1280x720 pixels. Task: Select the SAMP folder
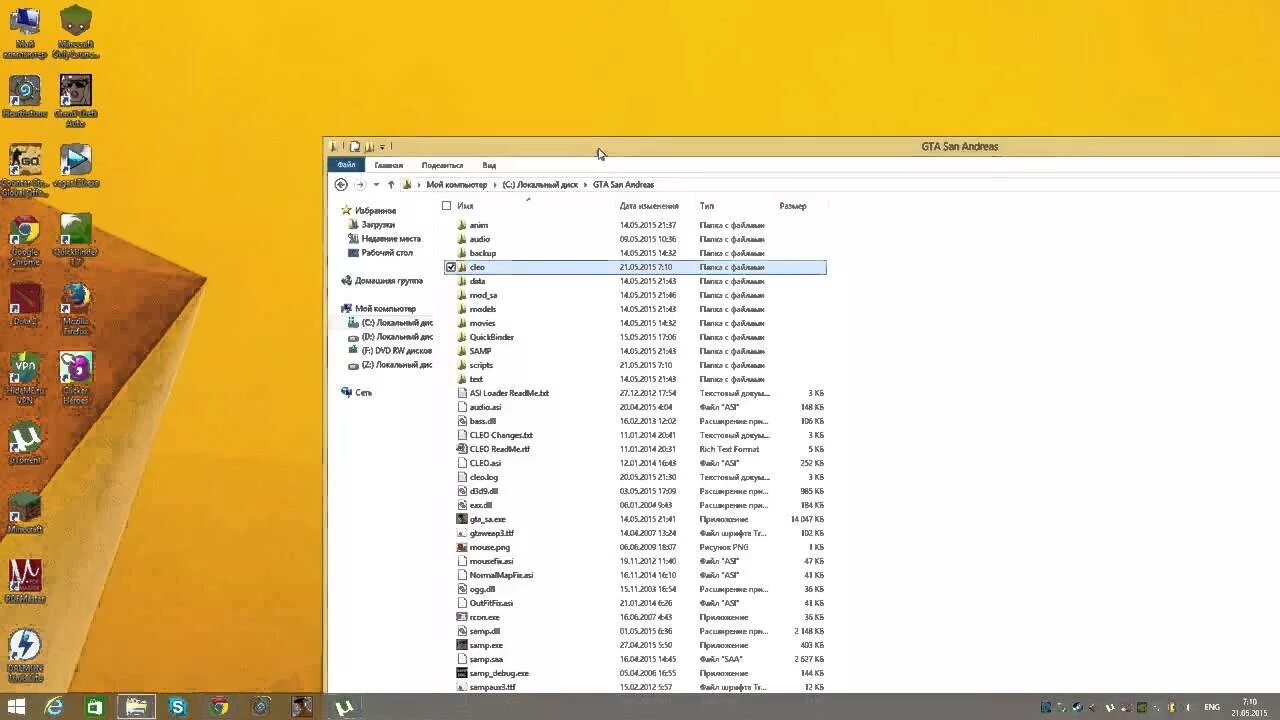click(x=480, y=351)
